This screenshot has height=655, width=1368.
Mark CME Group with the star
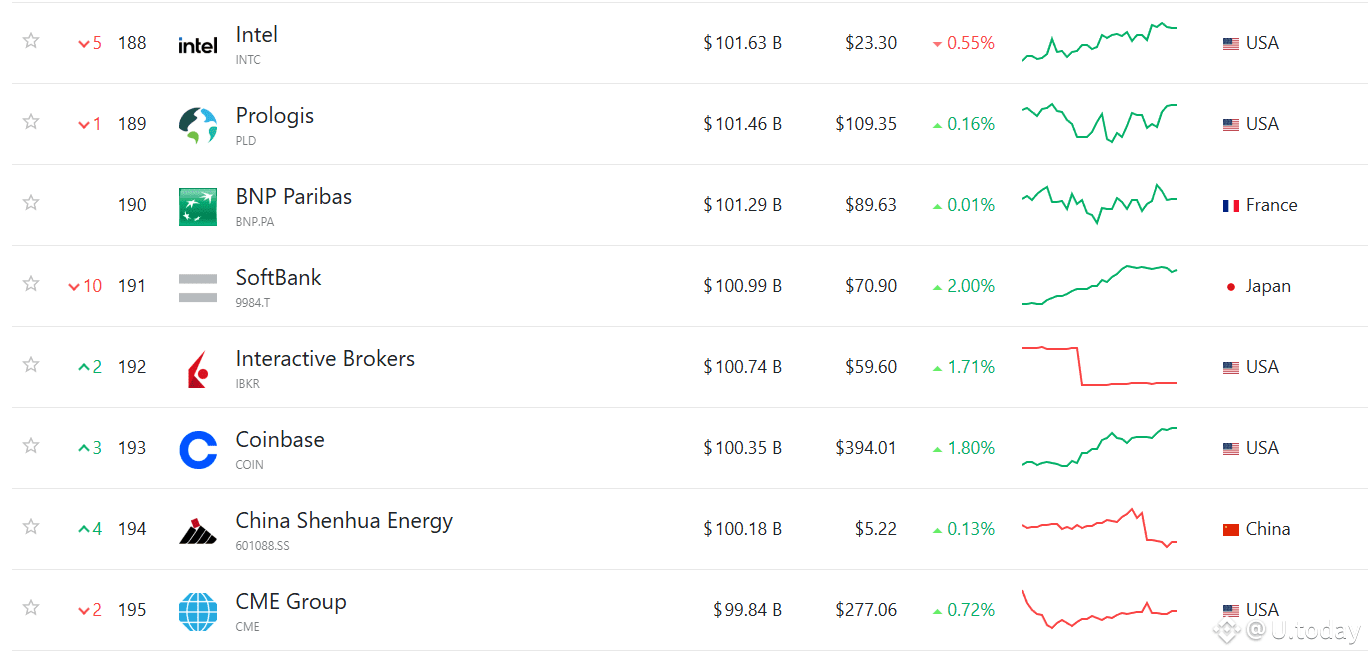[31, 608]
